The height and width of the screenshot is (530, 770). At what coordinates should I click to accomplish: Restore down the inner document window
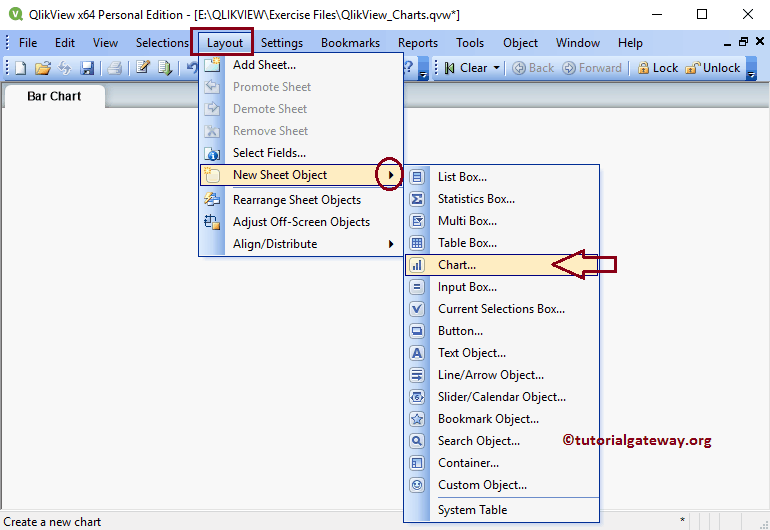tap(743, 42)
